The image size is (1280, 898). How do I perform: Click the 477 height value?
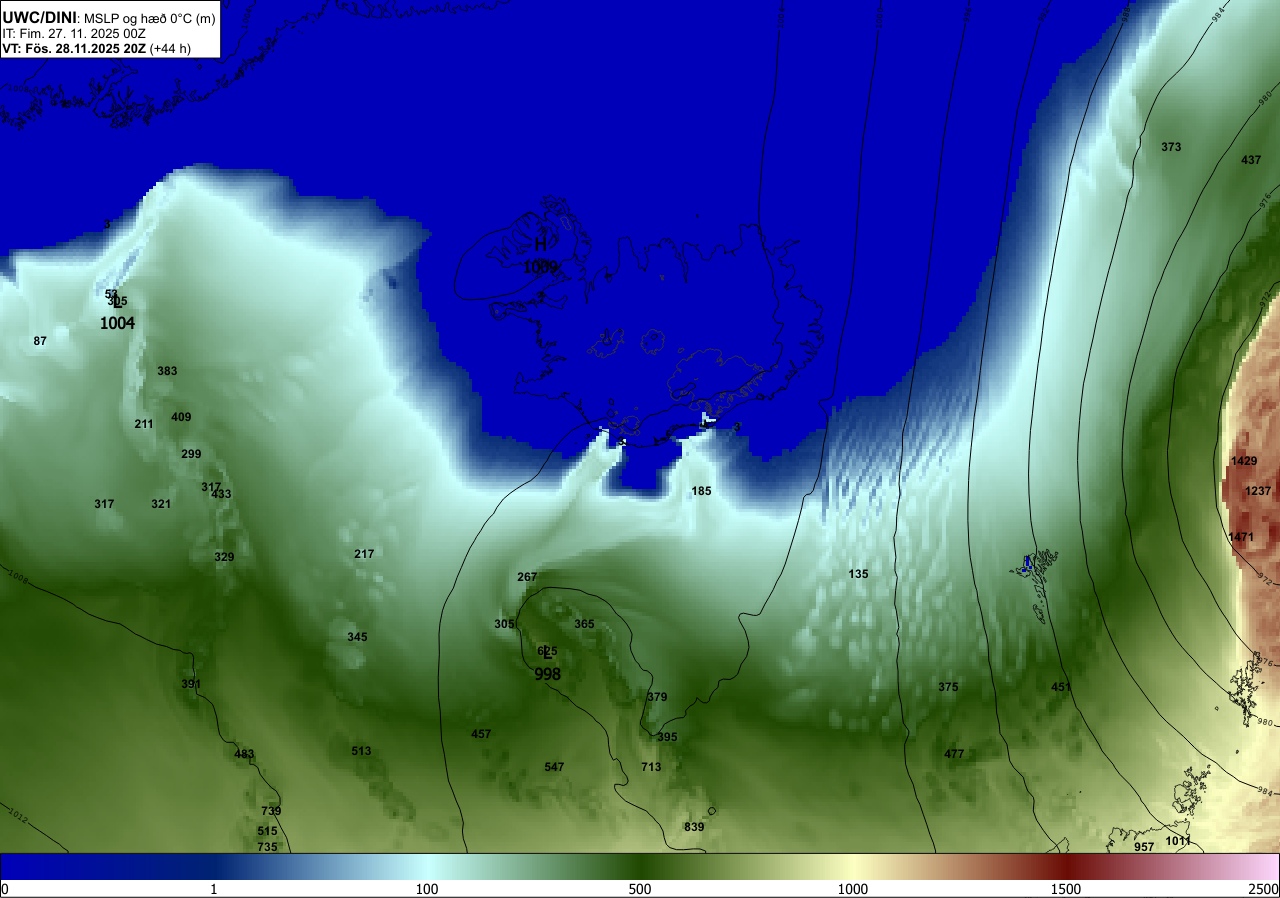(x=954, y=754)
